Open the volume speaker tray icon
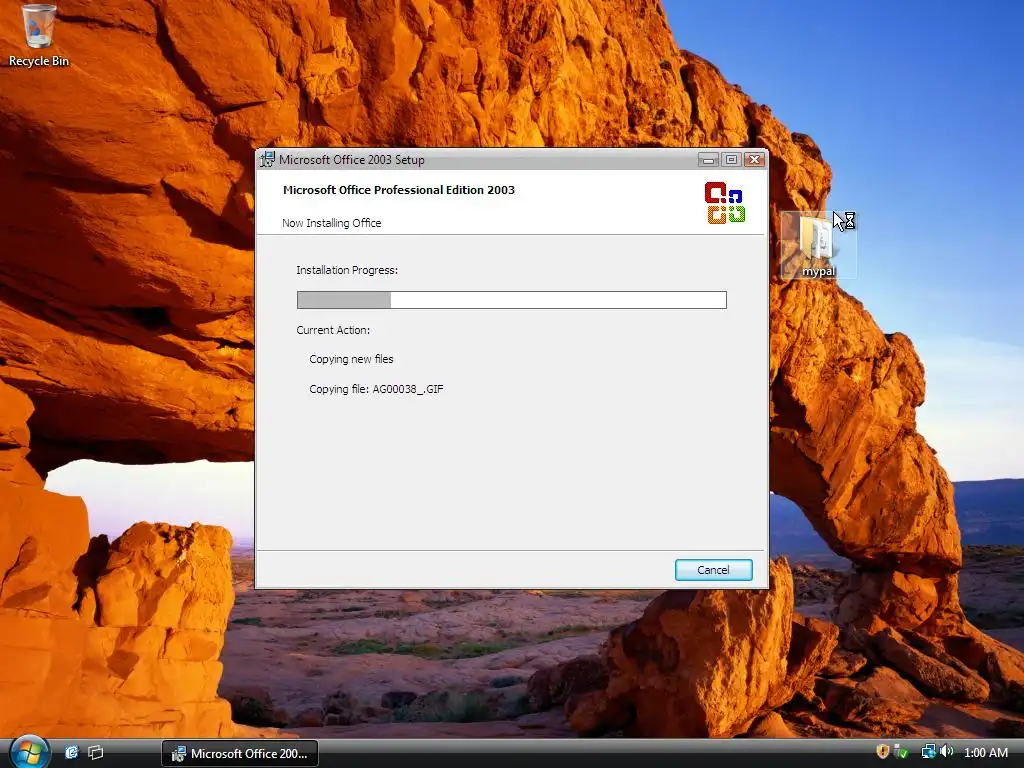Image resolution: width=1024 pixels, height=768 pixels. 947,752
